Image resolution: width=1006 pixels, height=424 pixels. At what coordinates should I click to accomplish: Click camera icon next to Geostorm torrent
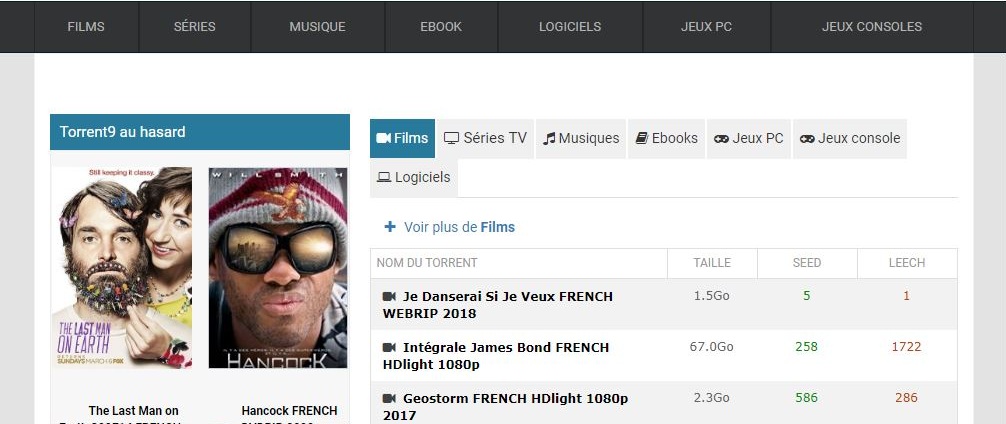click(389, 398)
